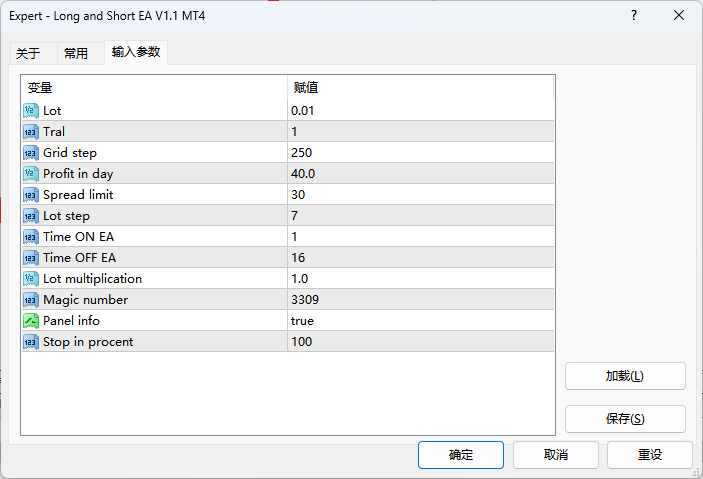
Task: Click the icon beside Time OFF EA
Action: (30, 258)
